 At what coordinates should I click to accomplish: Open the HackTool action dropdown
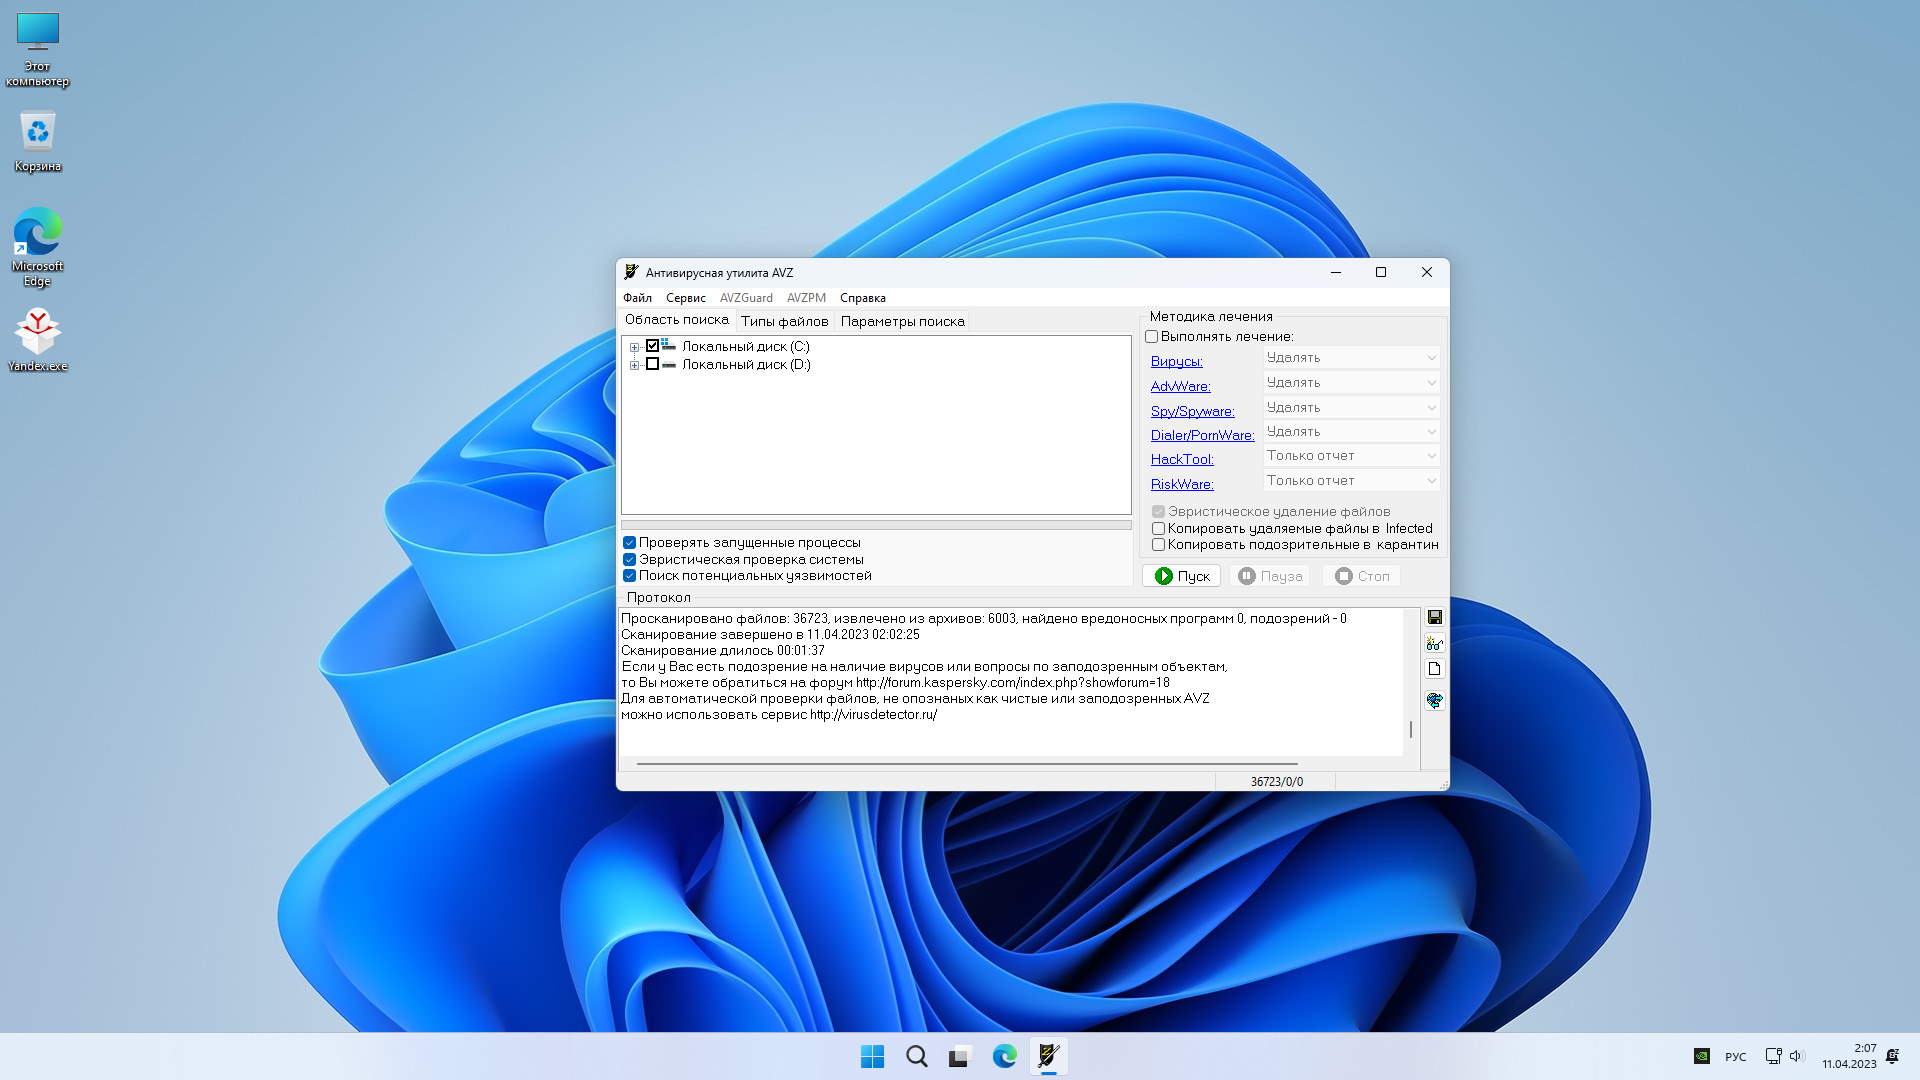point(1351,456)
